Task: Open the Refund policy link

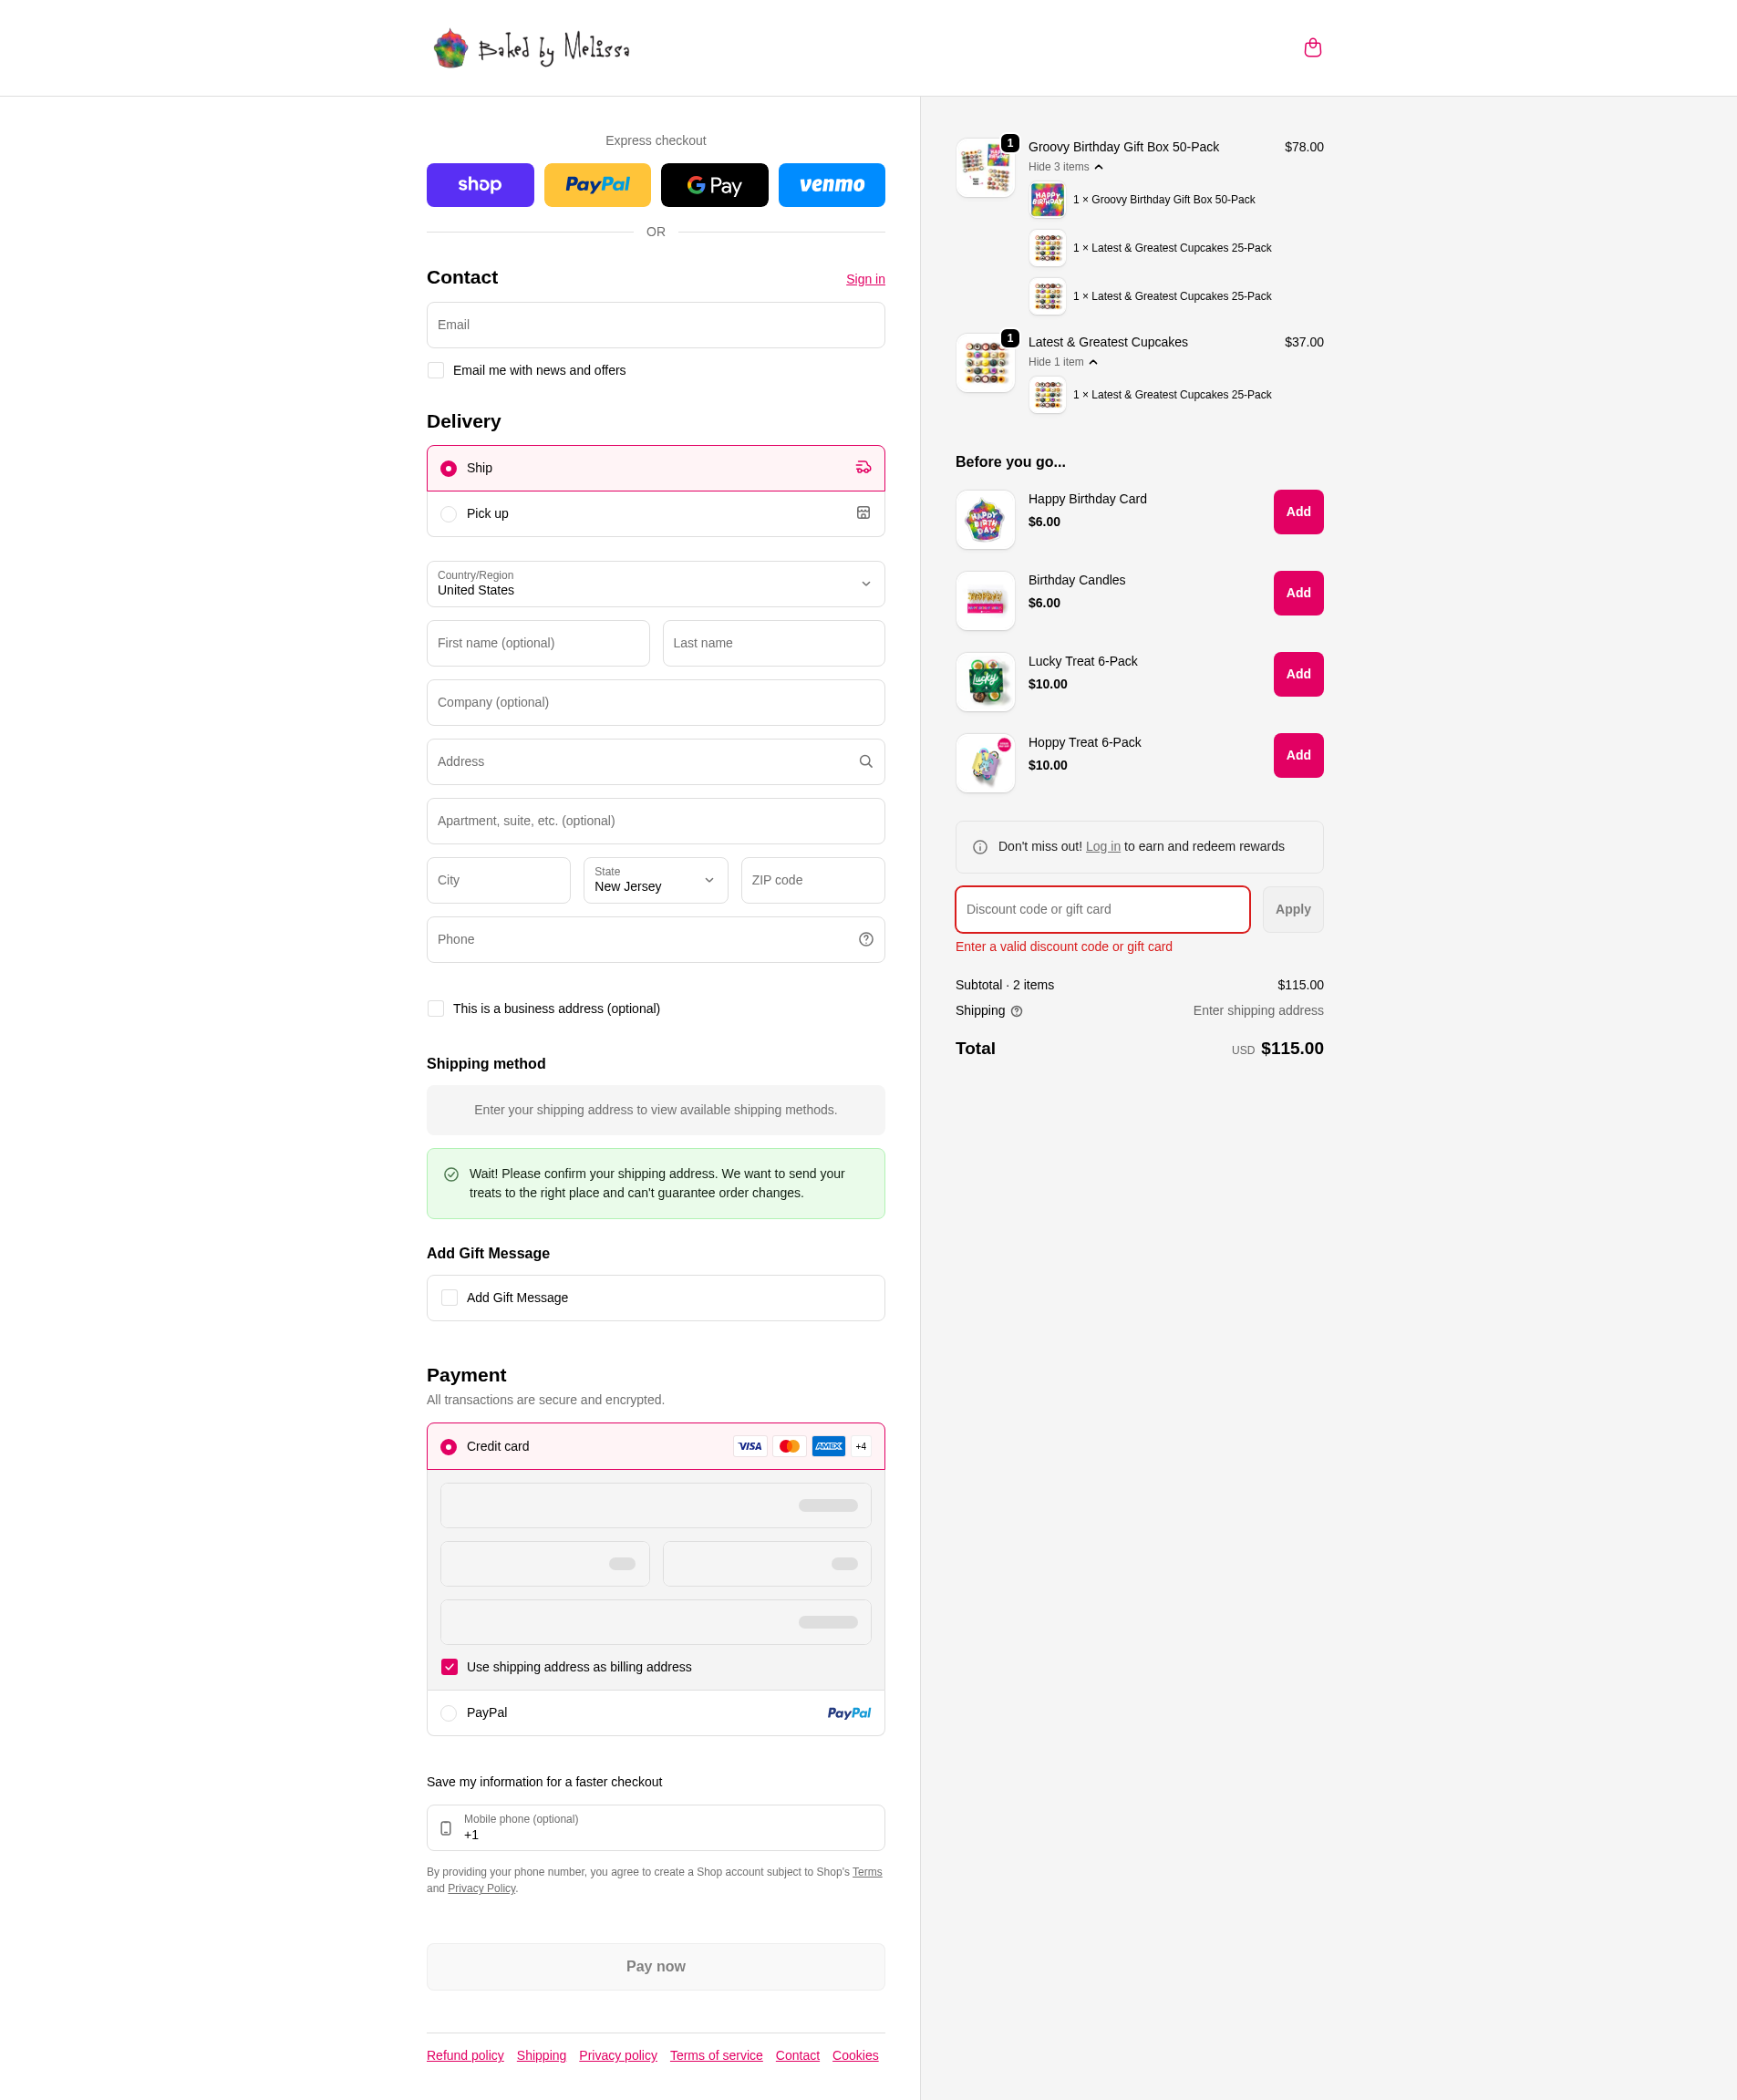Action: coord(465,2055)
